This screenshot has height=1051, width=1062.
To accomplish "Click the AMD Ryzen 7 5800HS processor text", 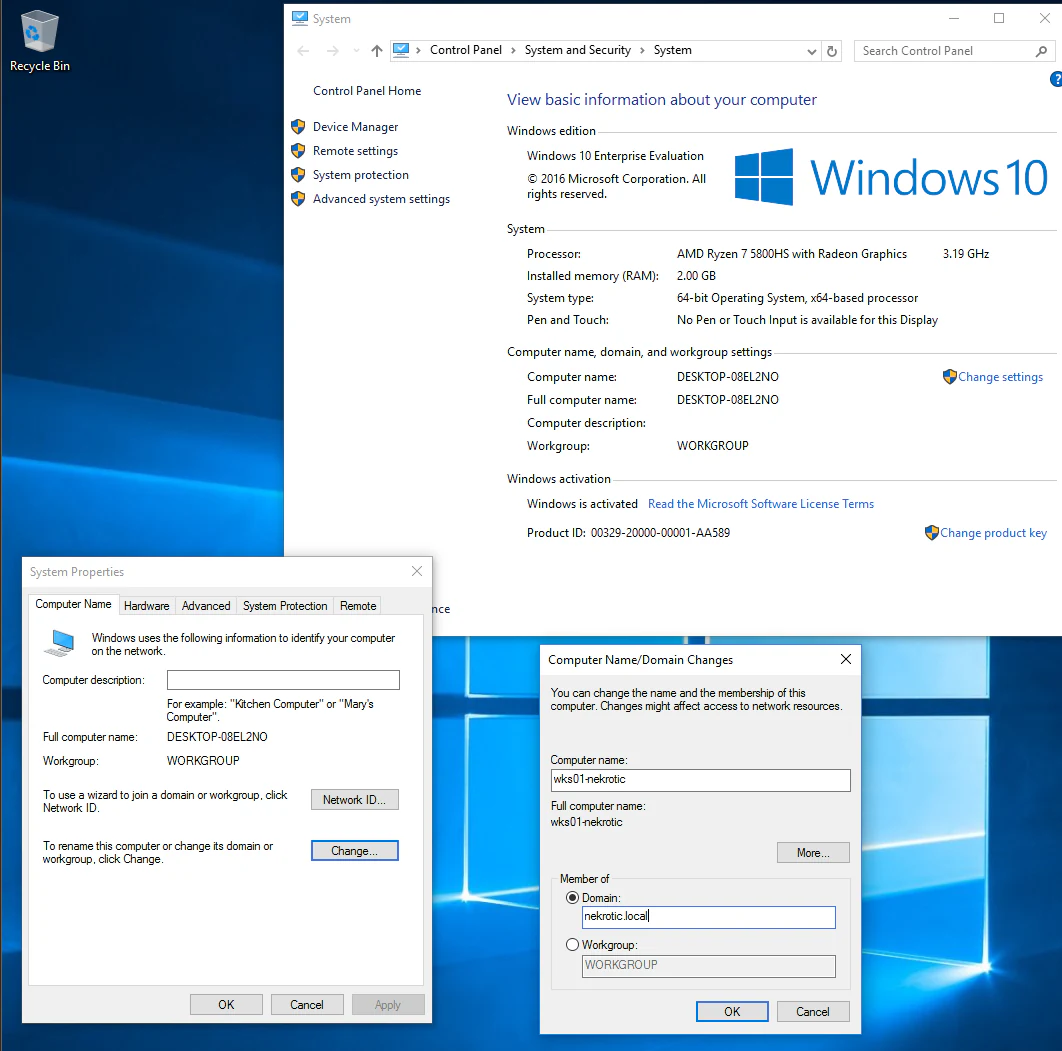I will [792, 254].
